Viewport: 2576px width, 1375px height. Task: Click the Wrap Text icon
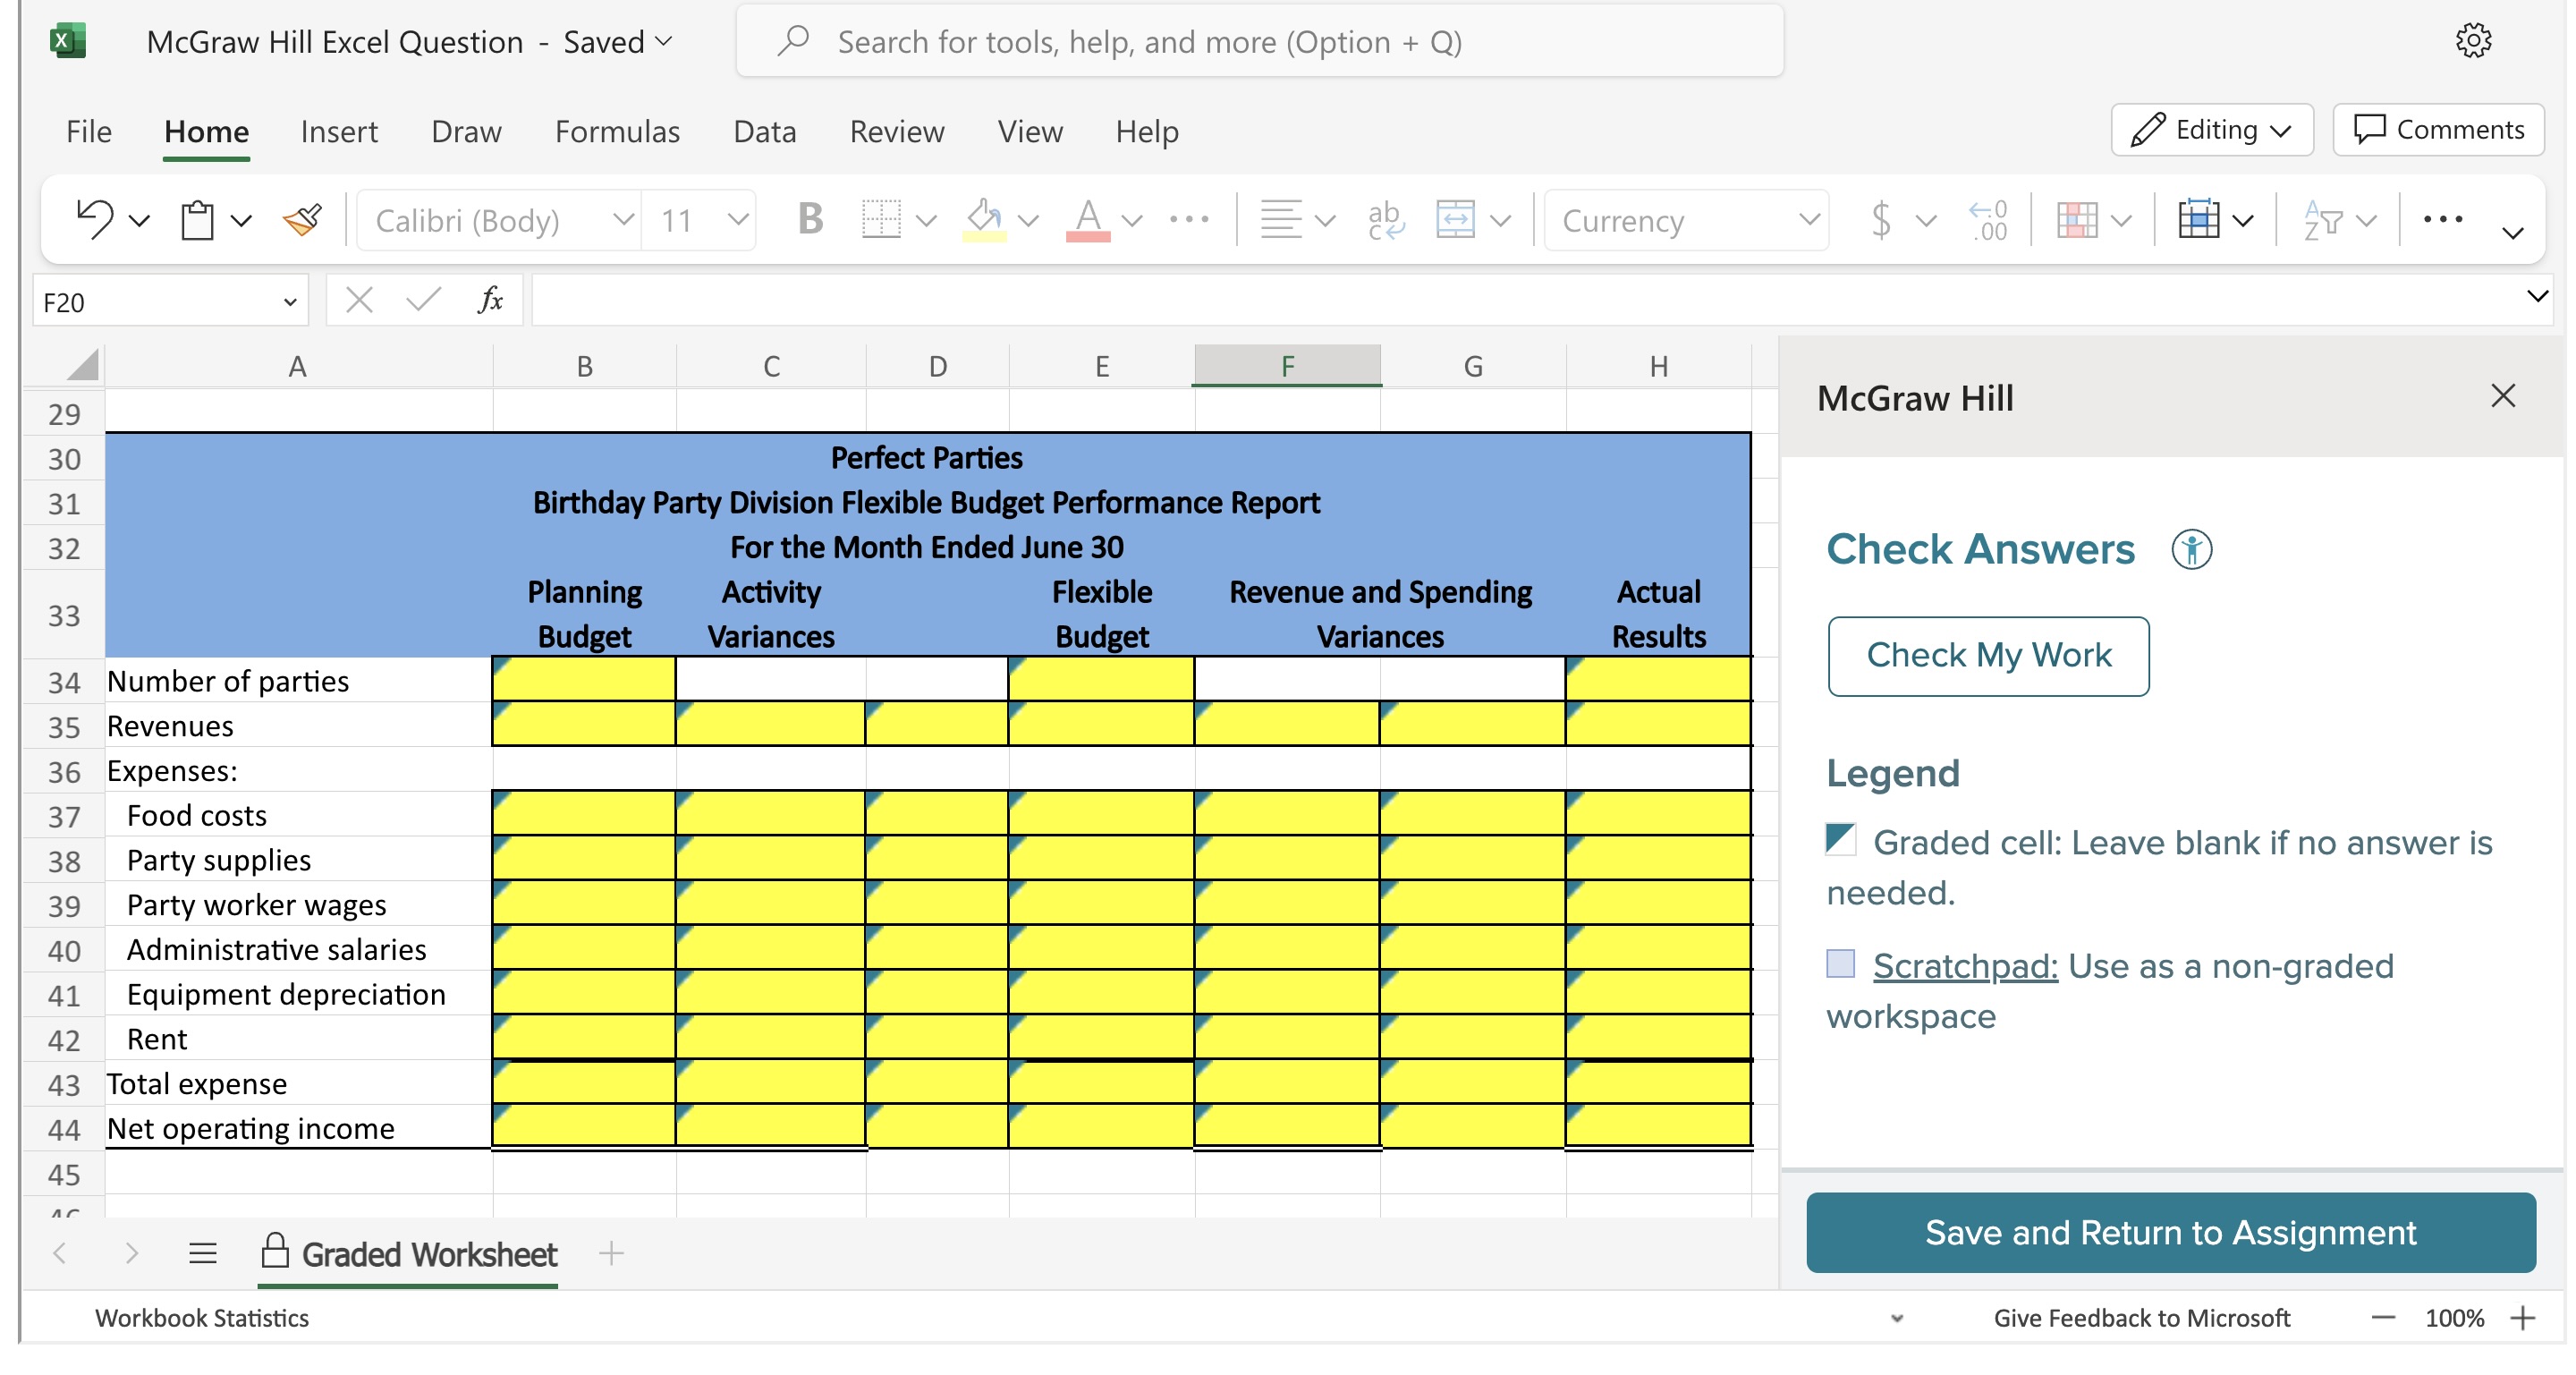[1385, 219]
